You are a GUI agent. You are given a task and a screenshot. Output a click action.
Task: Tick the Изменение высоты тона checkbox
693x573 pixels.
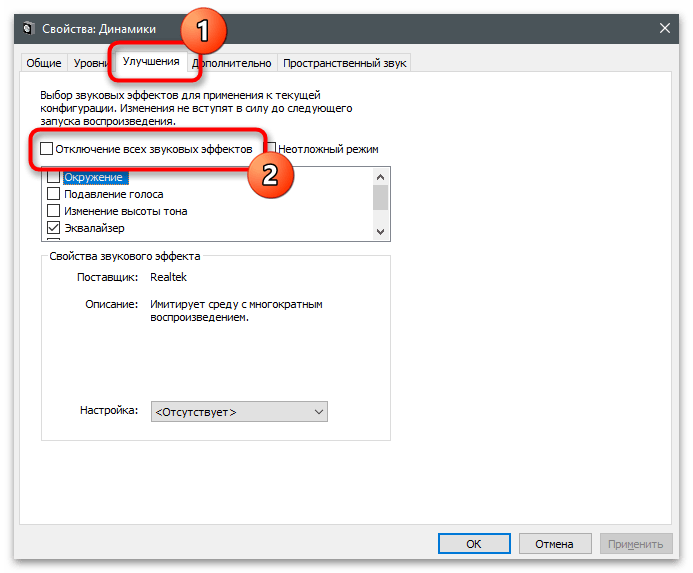[53, 210]
